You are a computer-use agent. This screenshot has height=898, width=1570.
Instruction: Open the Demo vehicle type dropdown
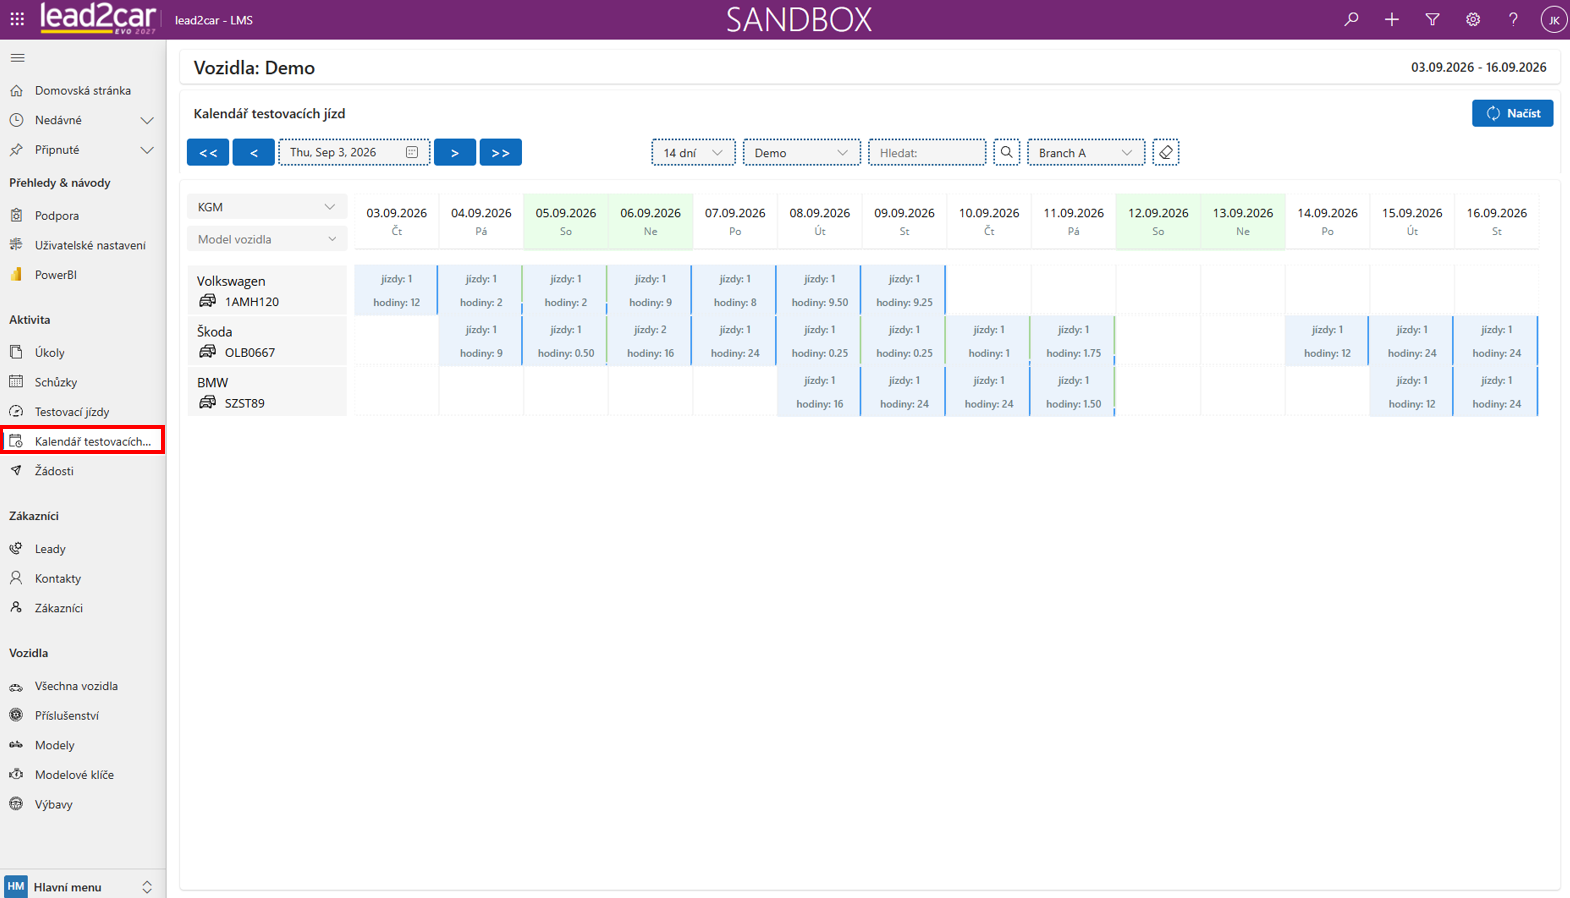point(802,152)
